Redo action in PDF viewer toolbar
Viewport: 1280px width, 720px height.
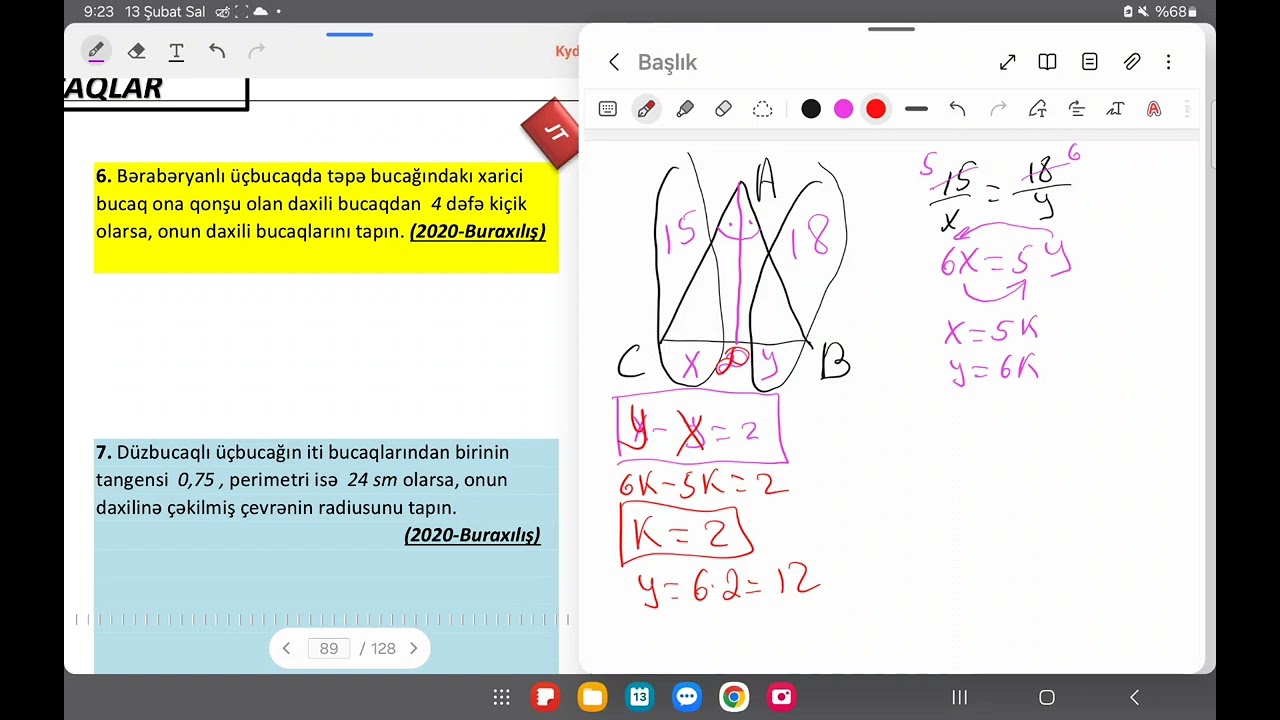point(256,51)
